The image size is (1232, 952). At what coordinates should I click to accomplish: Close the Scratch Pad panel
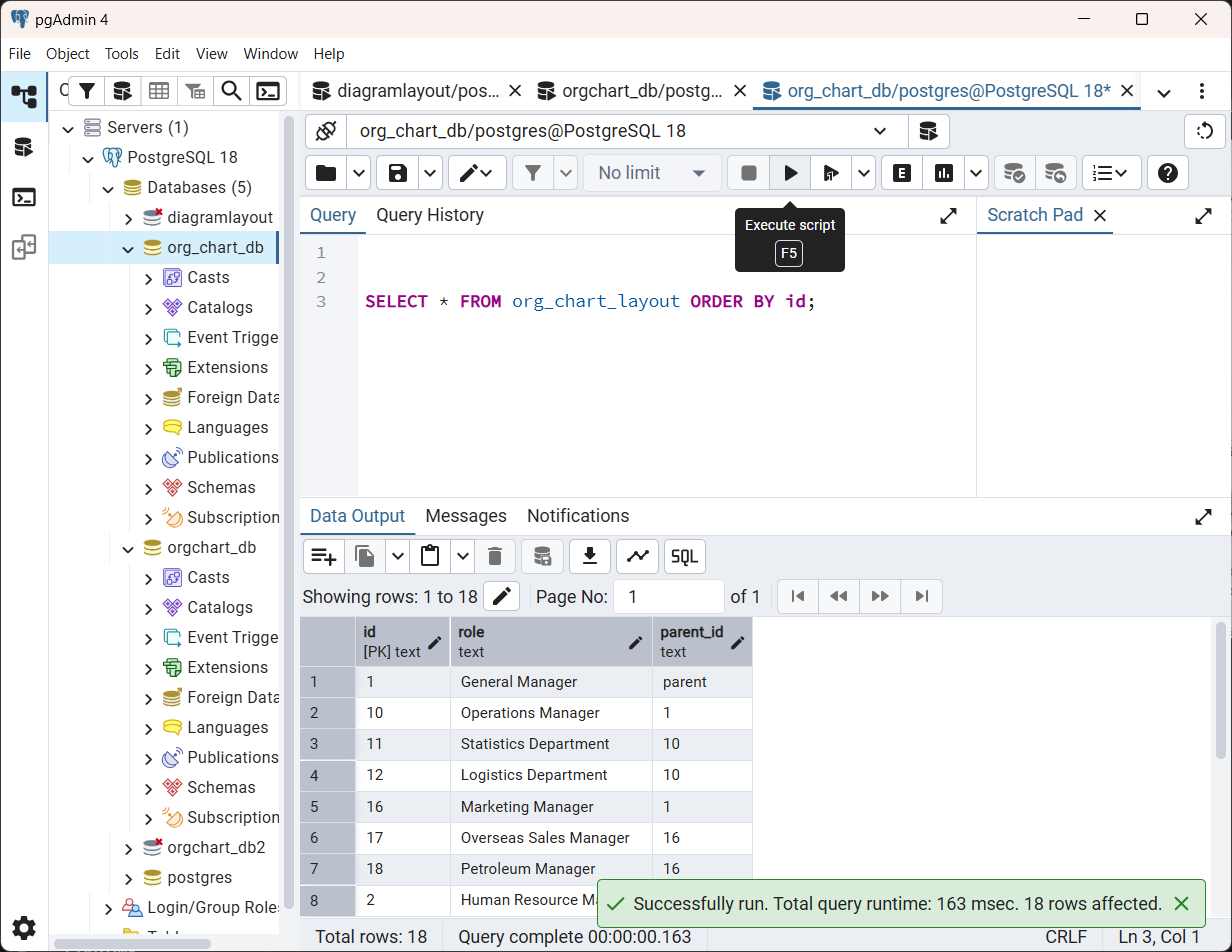coord(1100,215)
